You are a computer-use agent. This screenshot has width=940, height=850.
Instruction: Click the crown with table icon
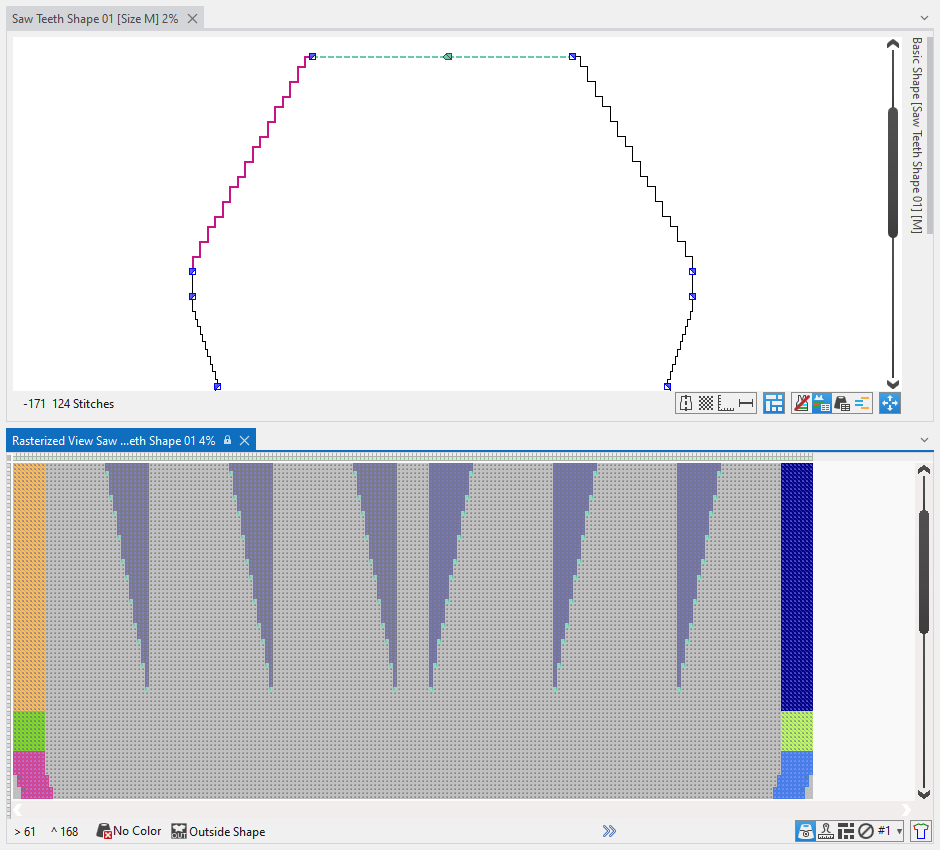point(821,403)
